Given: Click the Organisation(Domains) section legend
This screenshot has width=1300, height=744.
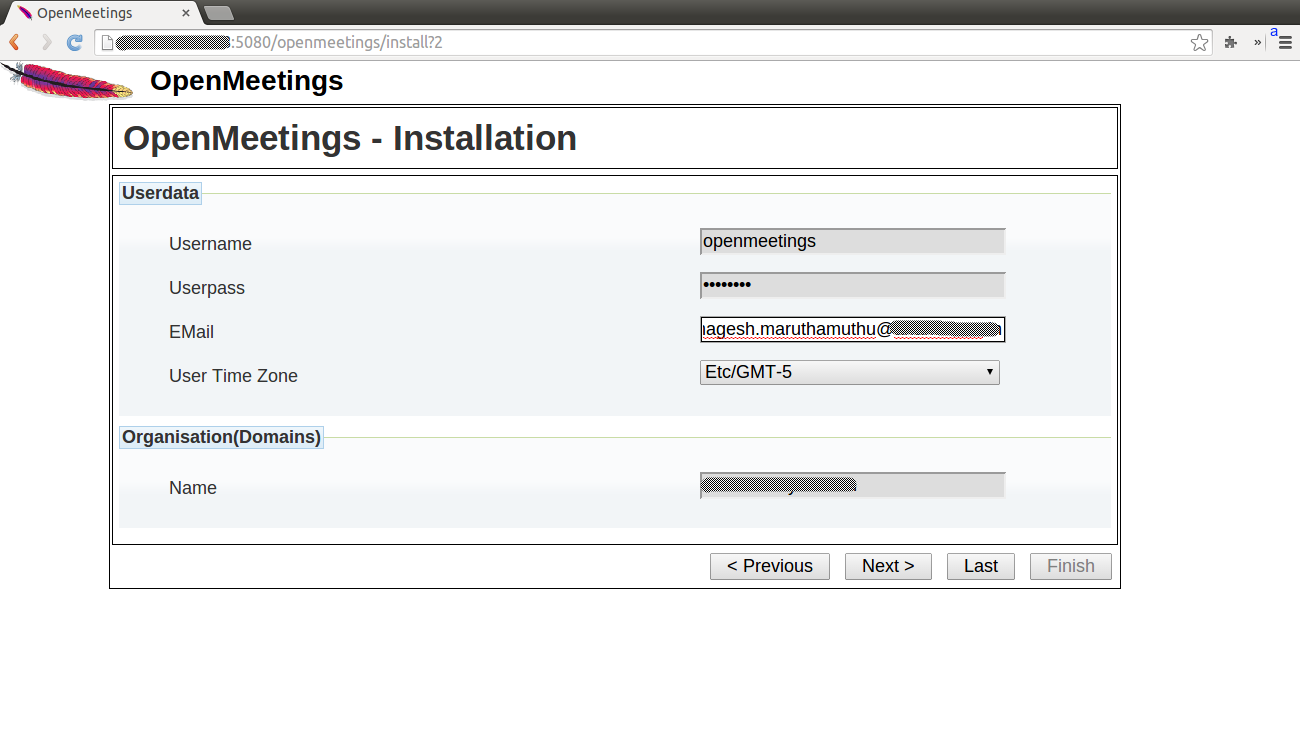Looking at the screenshot, I should (221, 437).
